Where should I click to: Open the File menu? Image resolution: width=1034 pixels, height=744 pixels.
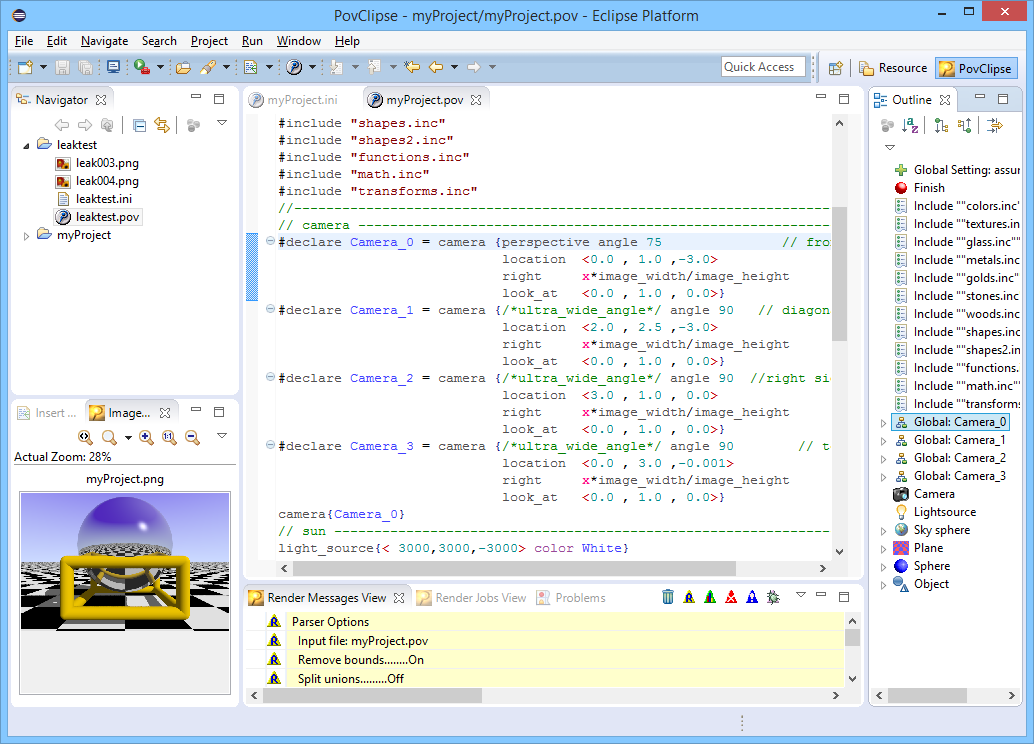pyautogui.click(x=24, y=41)
